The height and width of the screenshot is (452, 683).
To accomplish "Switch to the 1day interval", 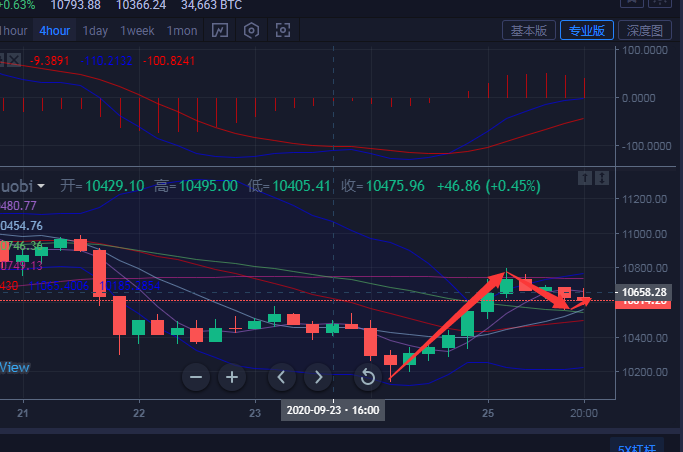I will 95,30.
